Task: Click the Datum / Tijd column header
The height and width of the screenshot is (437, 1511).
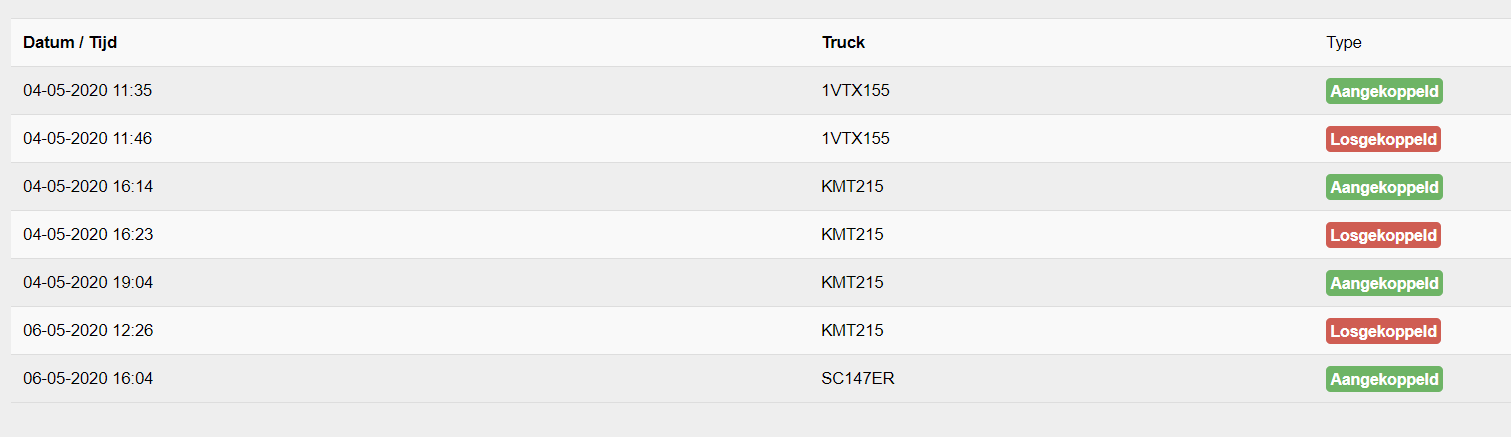Action: [x=70, y=43]
